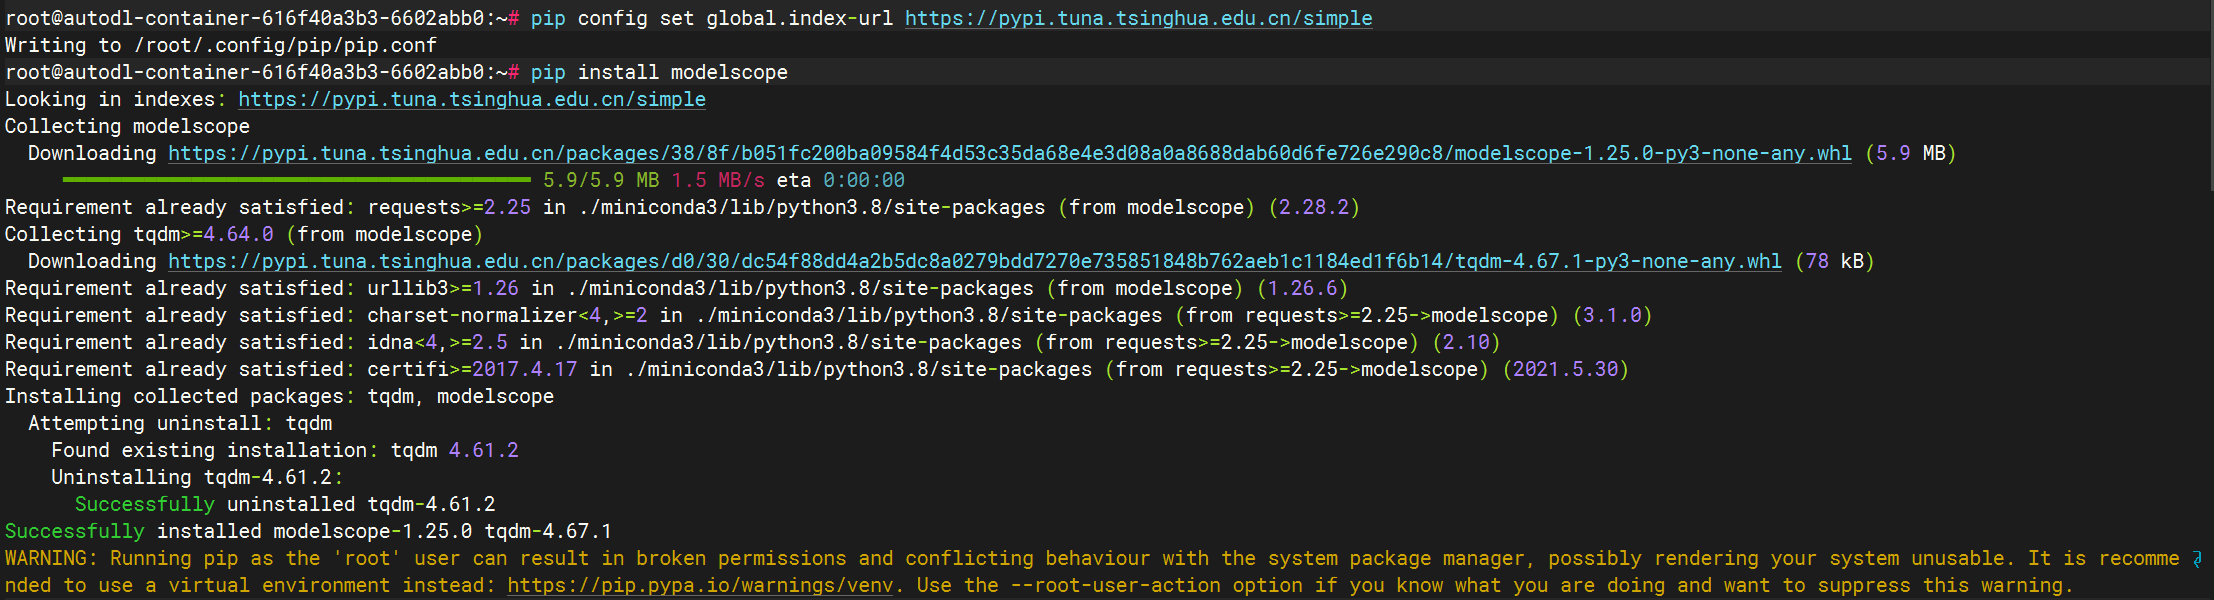Click the 'eta 0:00:00' text
This screenshot has width=2214, height=600.
point(841,180)
